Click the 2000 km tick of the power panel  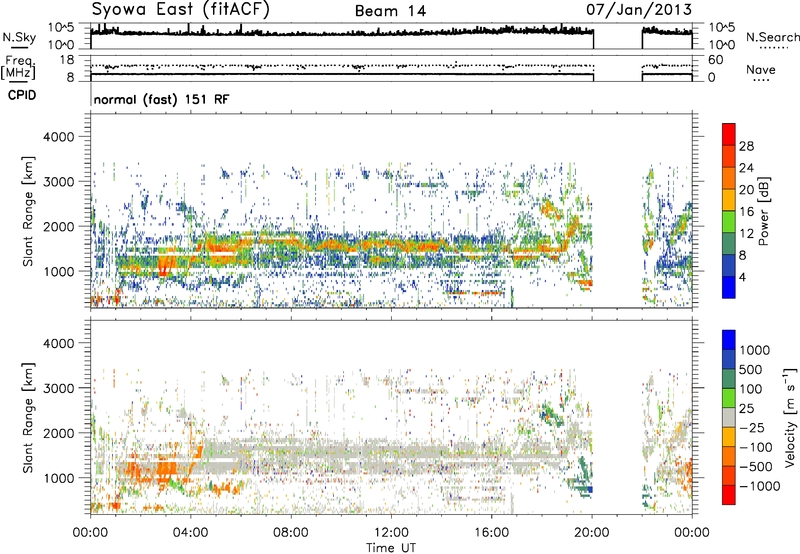(58, 226)
